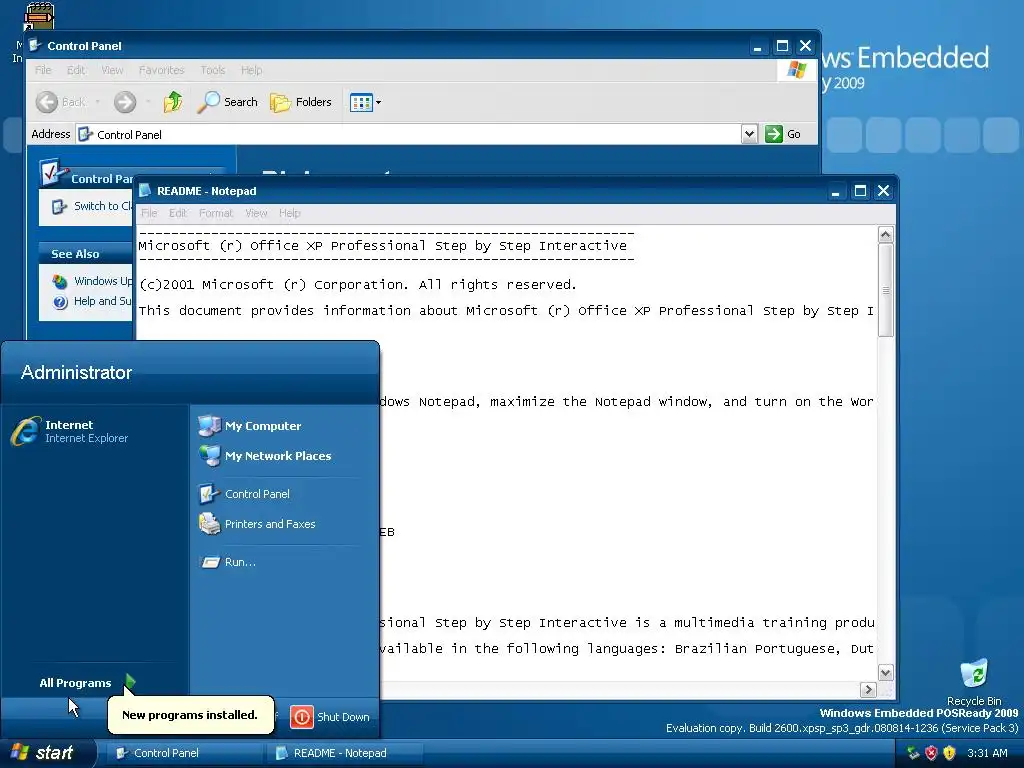This screenshot has height=768, width=1024.
Task: Open Notepad's File menu
Action: tap(149, 213)
